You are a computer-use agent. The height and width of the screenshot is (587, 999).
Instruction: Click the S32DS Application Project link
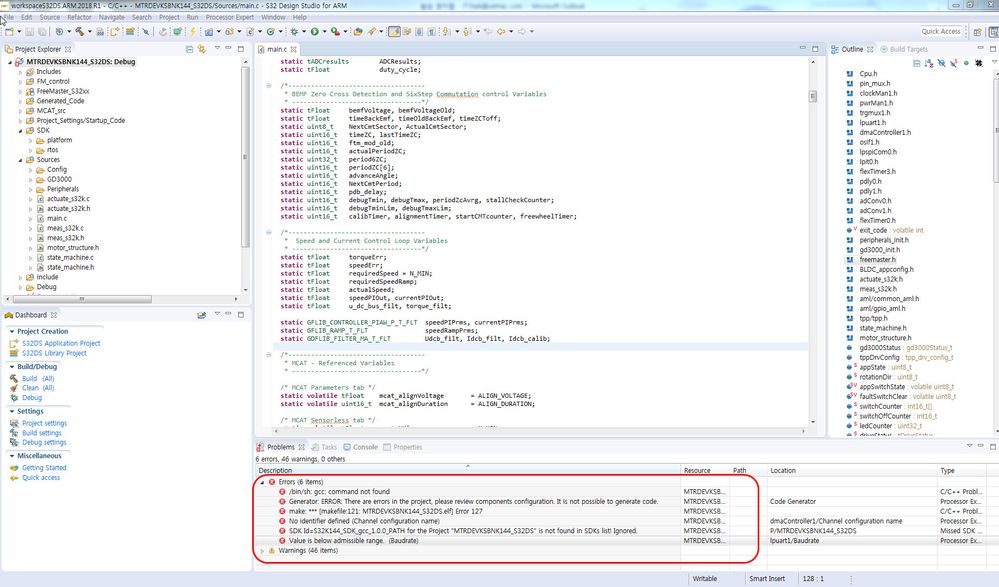pos(61,344)
